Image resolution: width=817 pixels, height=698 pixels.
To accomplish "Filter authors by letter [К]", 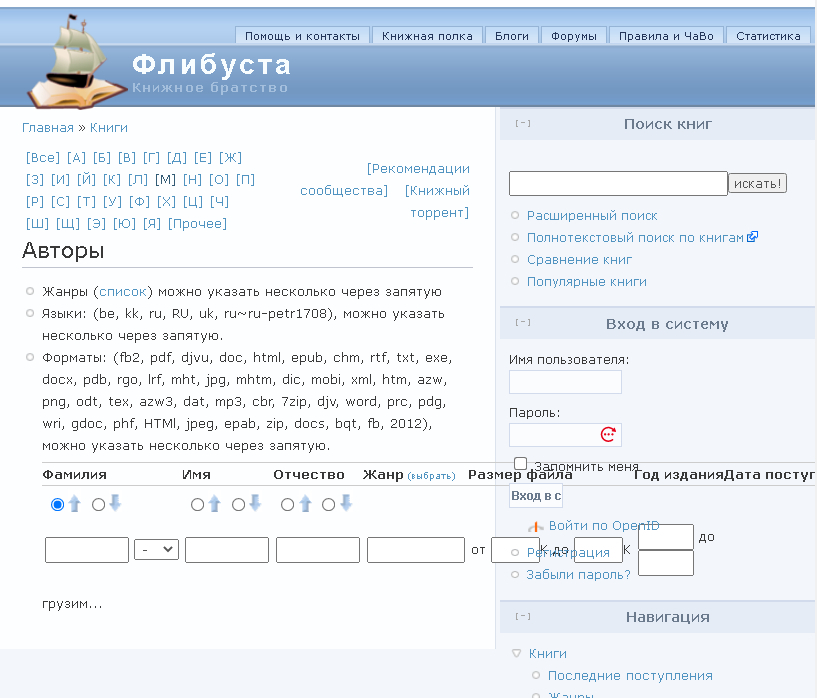I will (112, 180).
